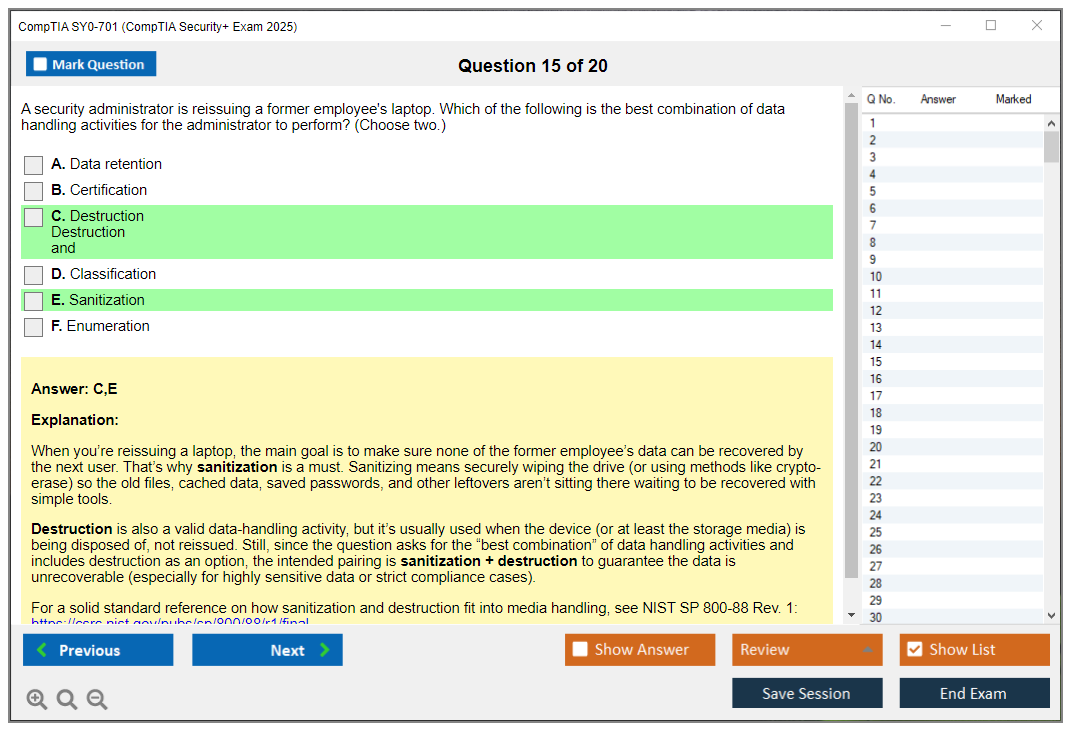This screenshot has height=735, width=1075.
Task: Open the NIST SP 800-88 link
Action: pos(170,620)
